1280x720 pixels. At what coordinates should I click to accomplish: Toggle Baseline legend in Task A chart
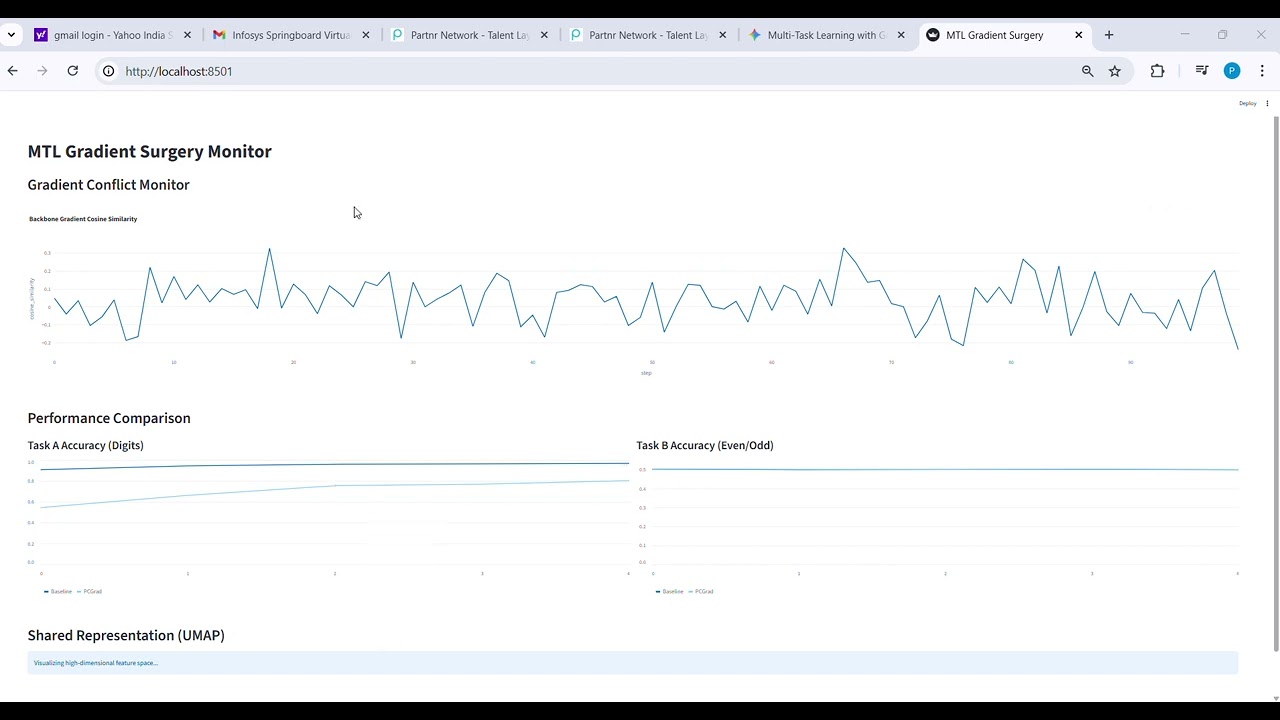pos(58,591)
